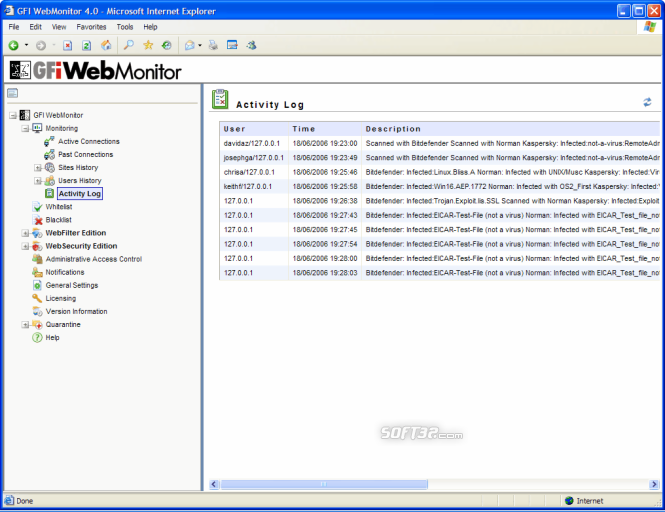Click the Past Connections tree icon
Viewport: 665px width, 512px height.
[49, 154]
